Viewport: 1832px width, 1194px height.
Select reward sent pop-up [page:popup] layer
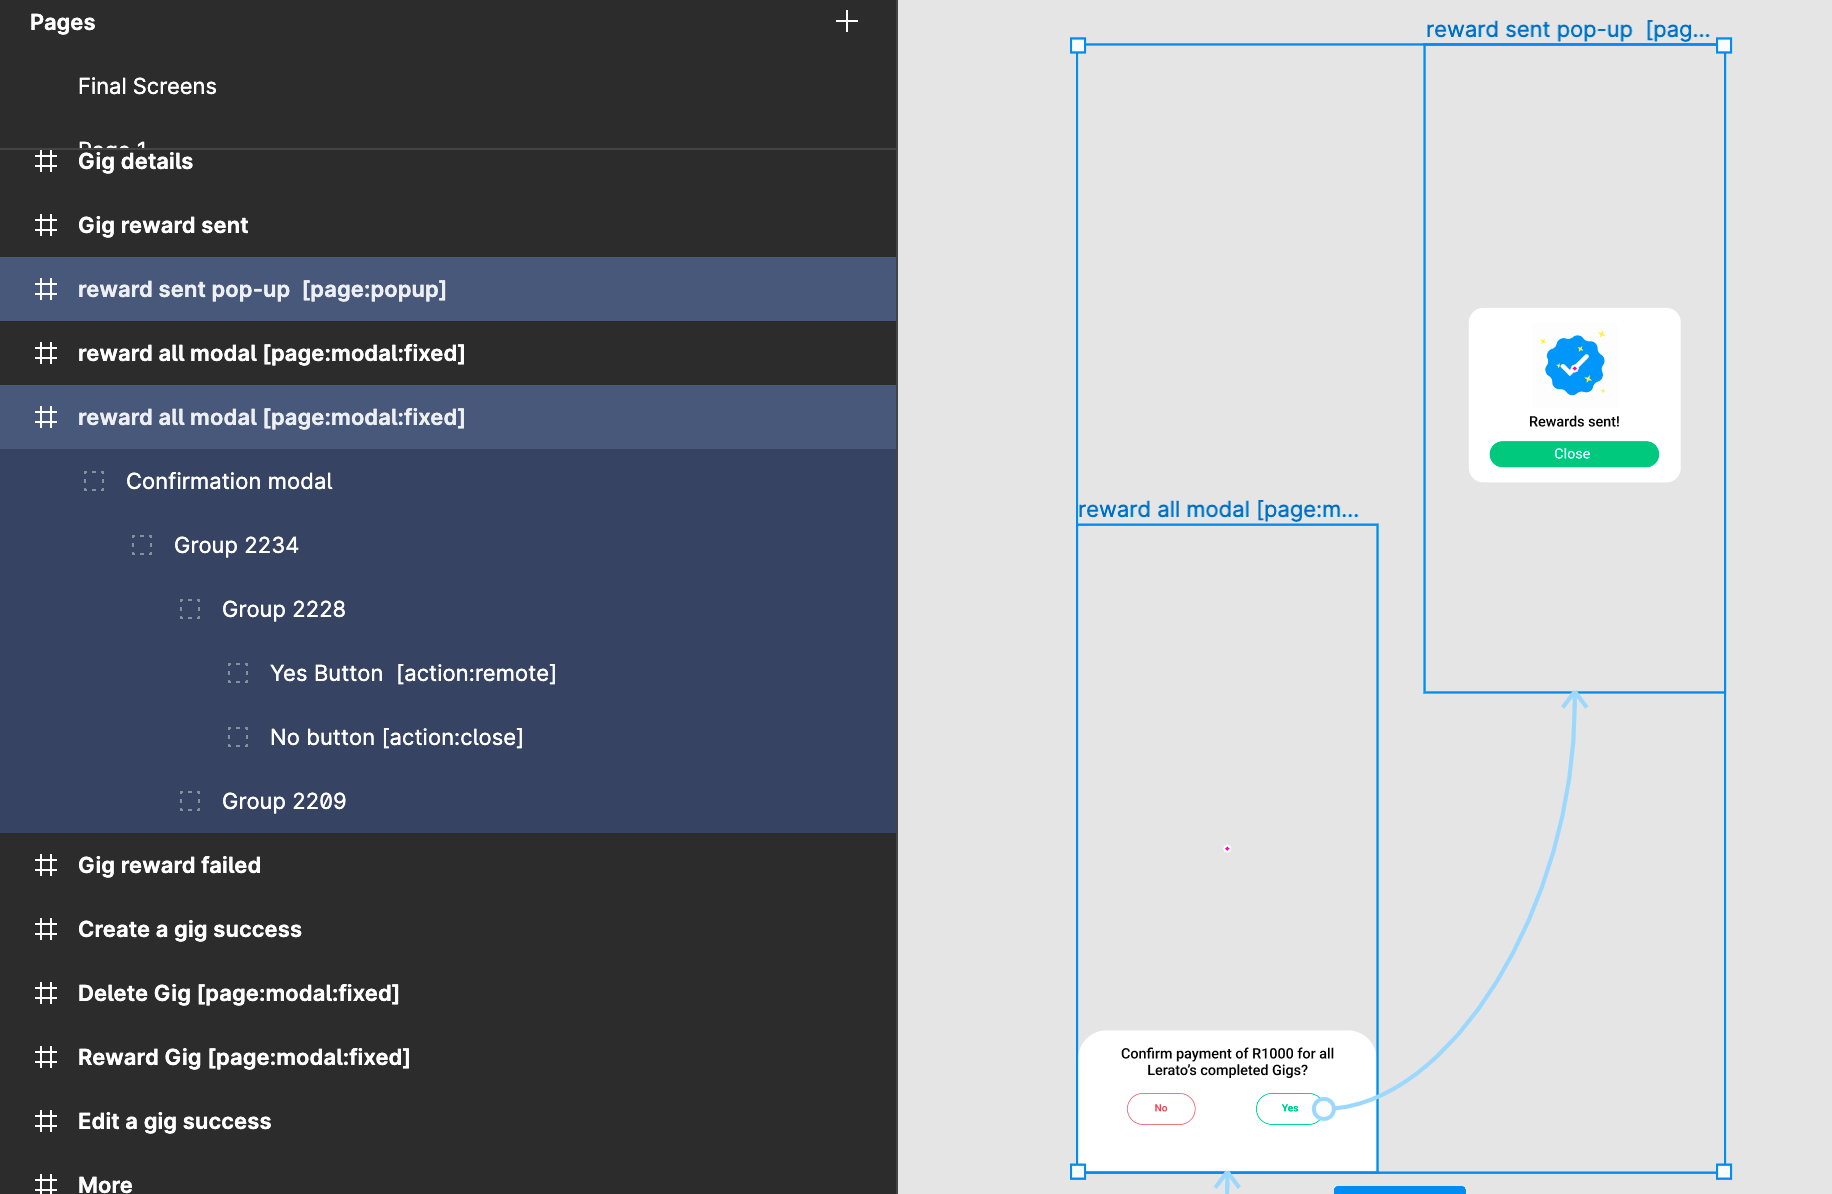pos(448,289)
